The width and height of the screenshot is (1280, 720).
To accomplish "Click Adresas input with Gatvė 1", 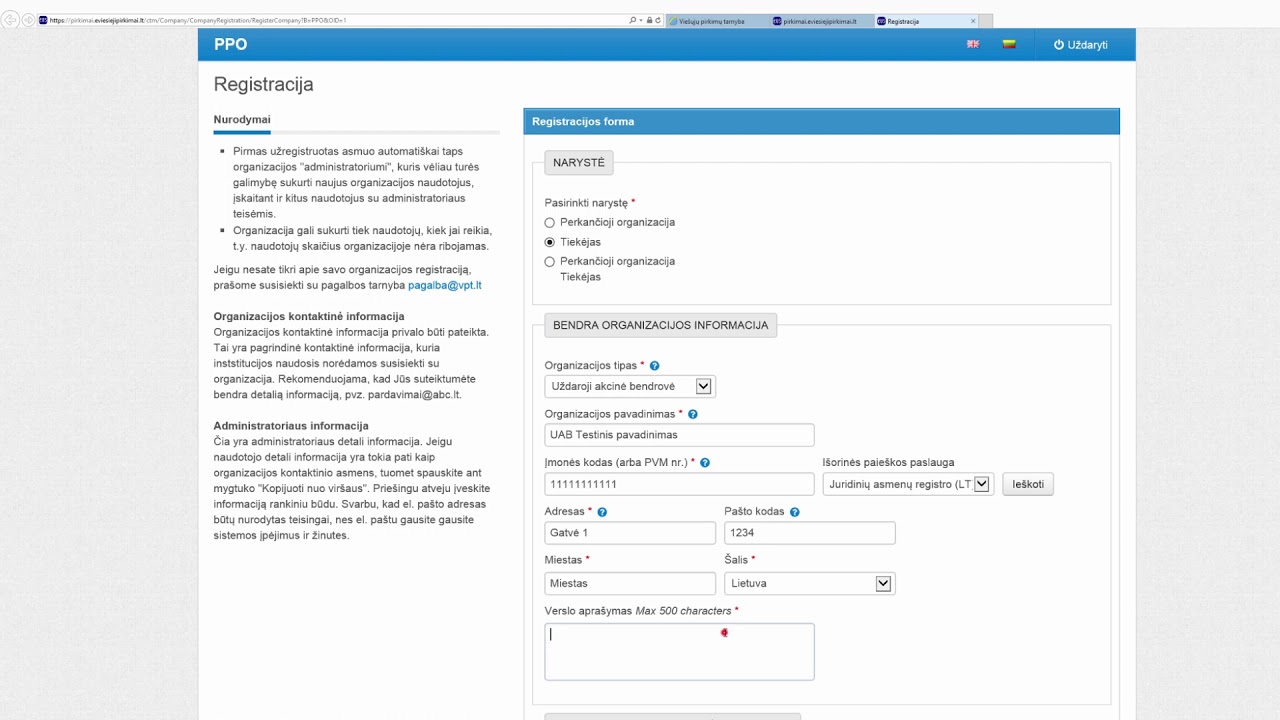I will (630, 533).
